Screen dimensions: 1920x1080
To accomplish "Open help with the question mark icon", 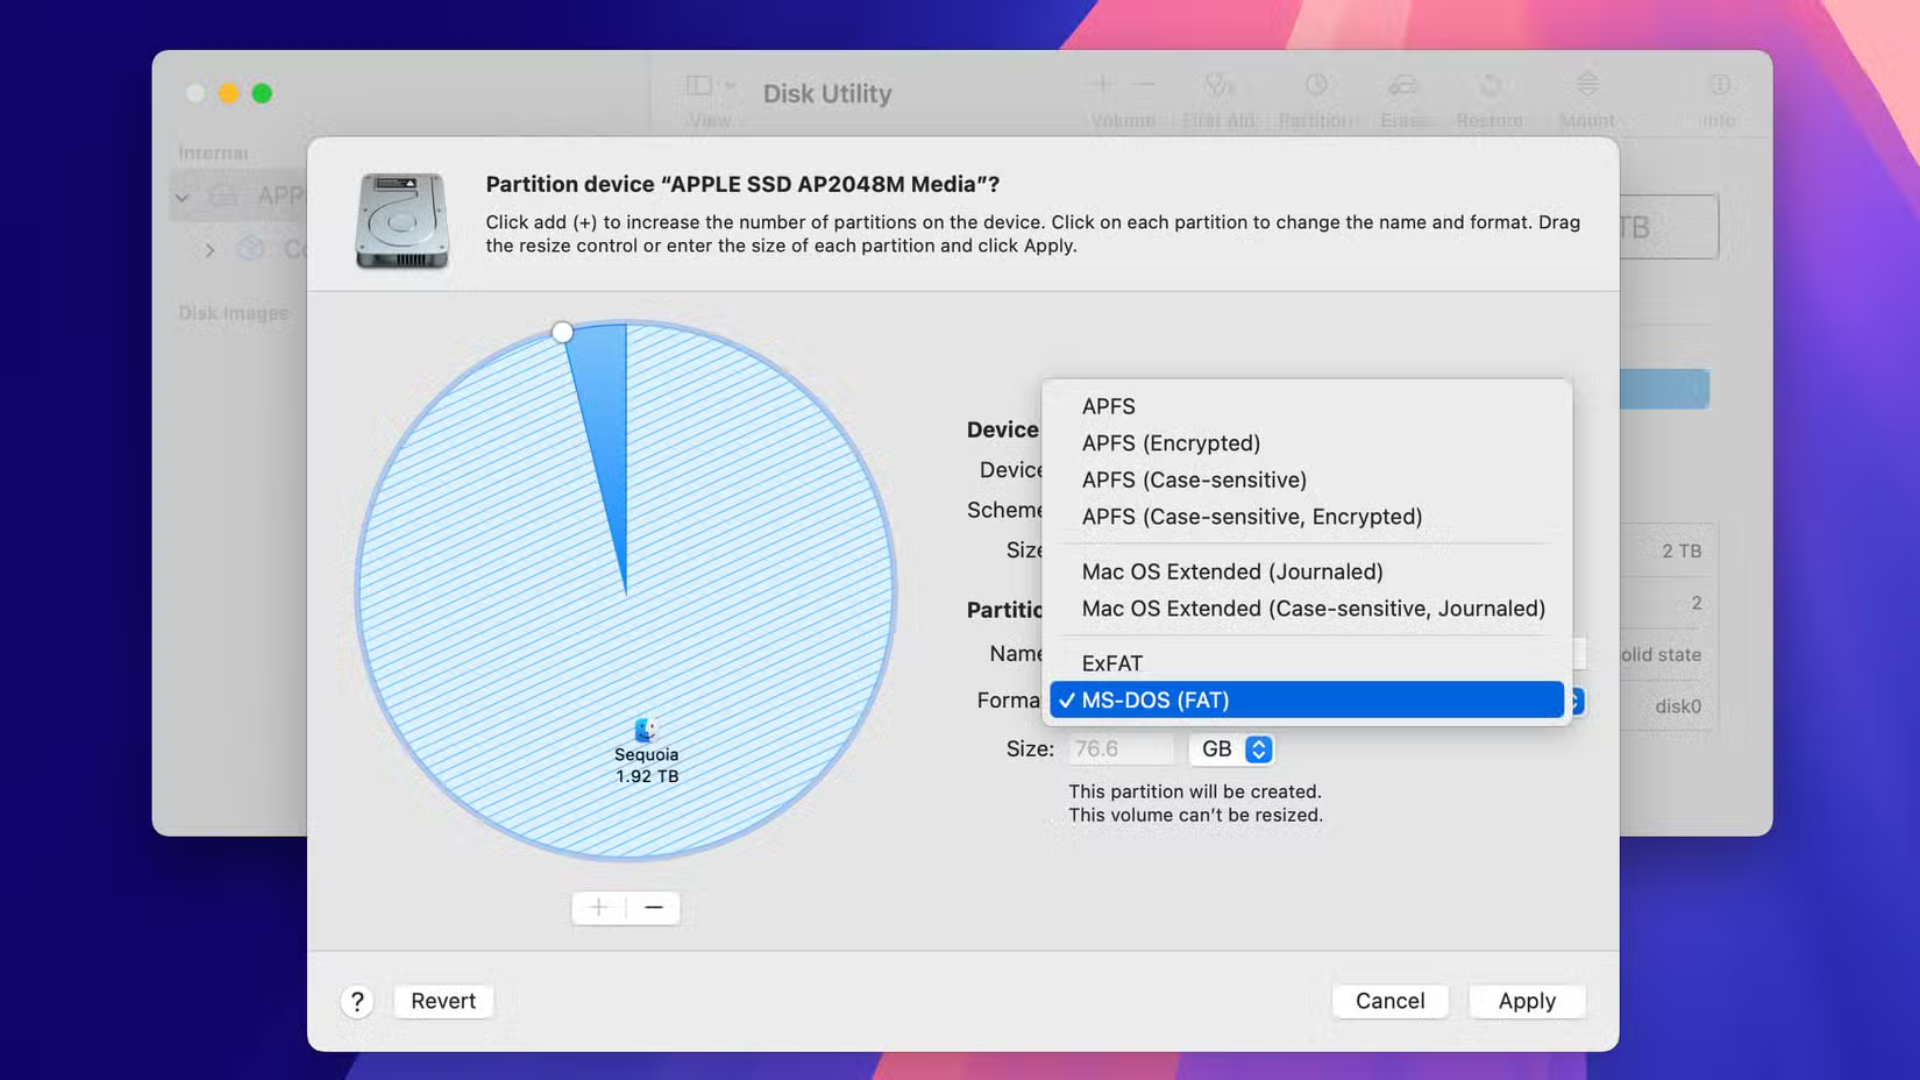I will click(357, 1000).
